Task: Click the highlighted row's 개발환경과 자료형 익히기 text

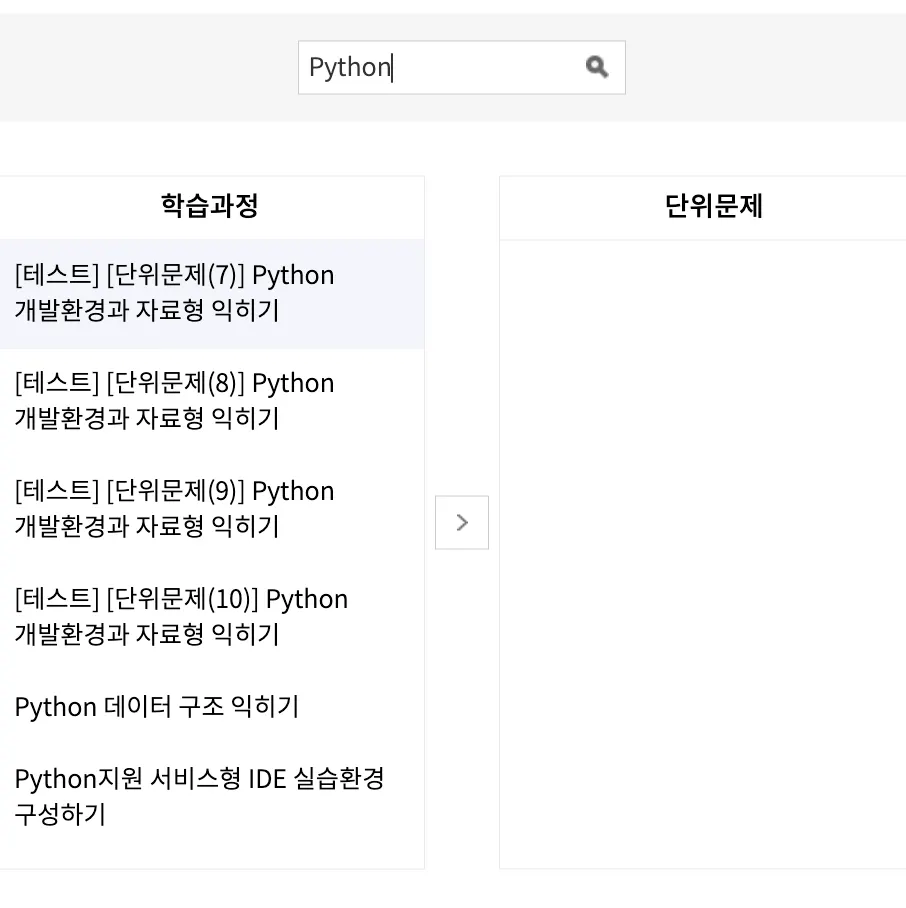Action: [146, 311]
